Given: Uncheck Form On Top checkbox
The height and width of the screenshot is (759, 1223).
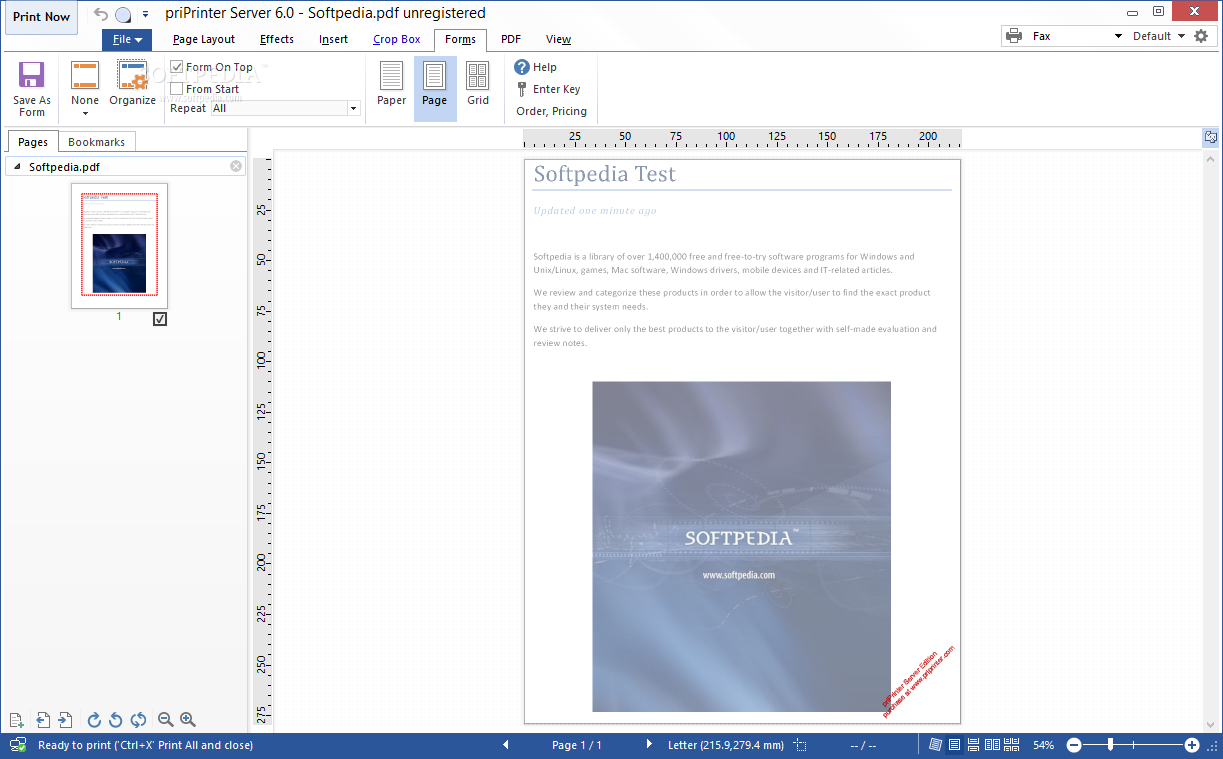Looking at the screenshot, I should (176, 67).
